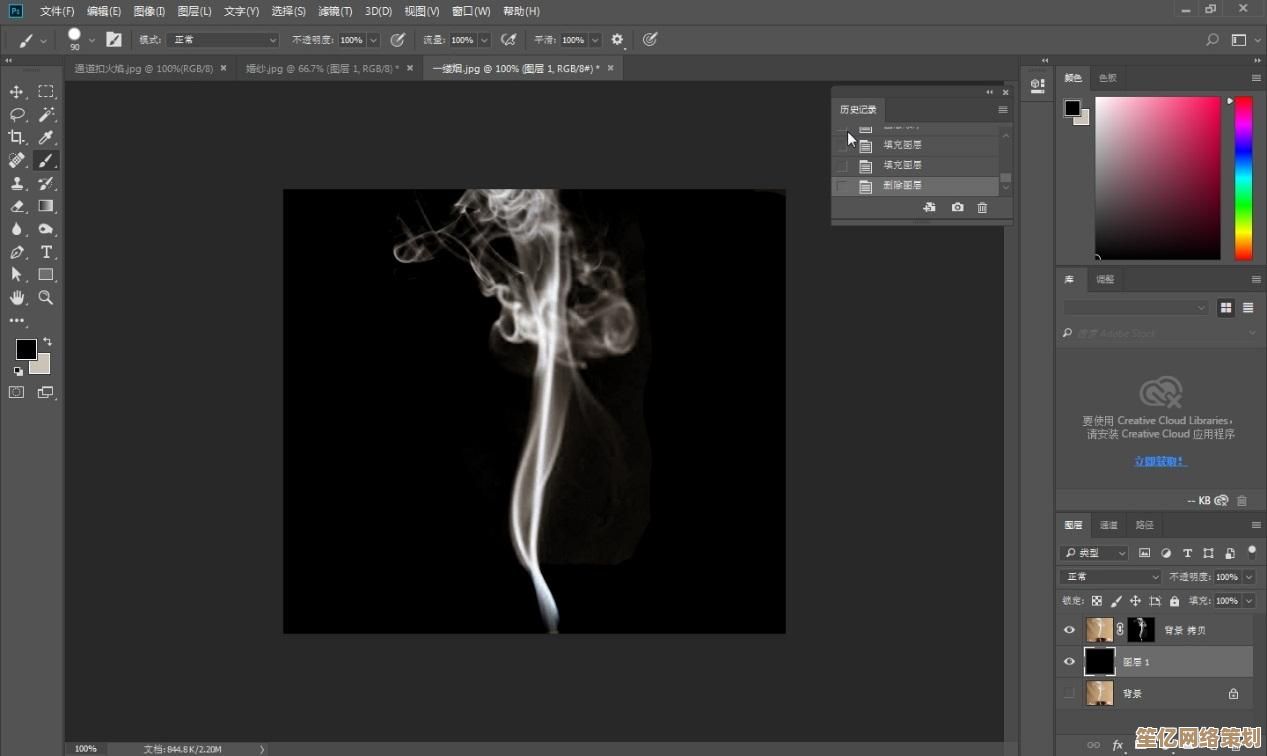Select the Magic Wand tool
Screen dimensions: 1267x756
46,115
